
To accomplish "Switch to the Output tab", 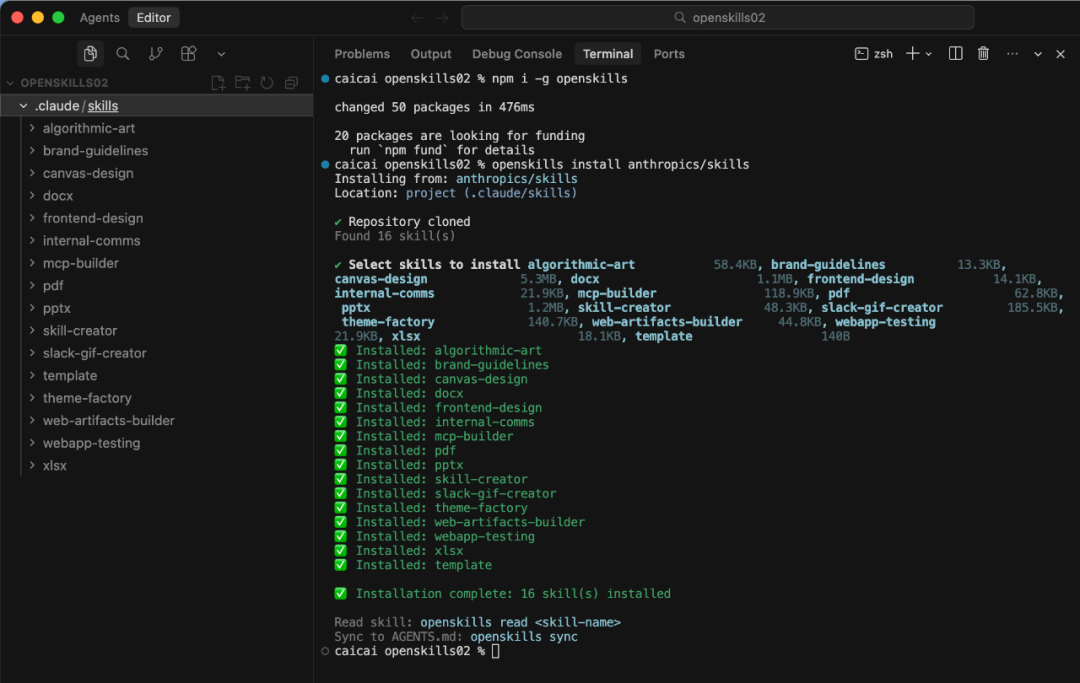I will [x=430, y=54].
